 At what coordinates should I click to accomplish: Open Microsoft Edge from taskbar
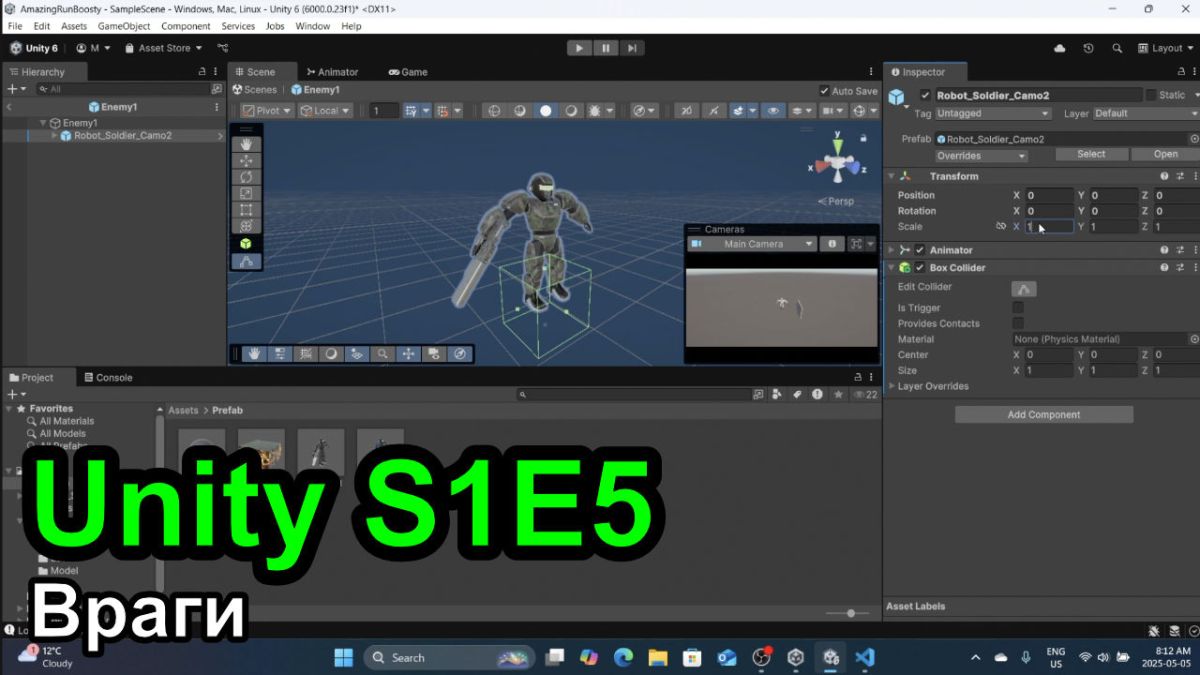pyautogui.click(x=623, y=657)
